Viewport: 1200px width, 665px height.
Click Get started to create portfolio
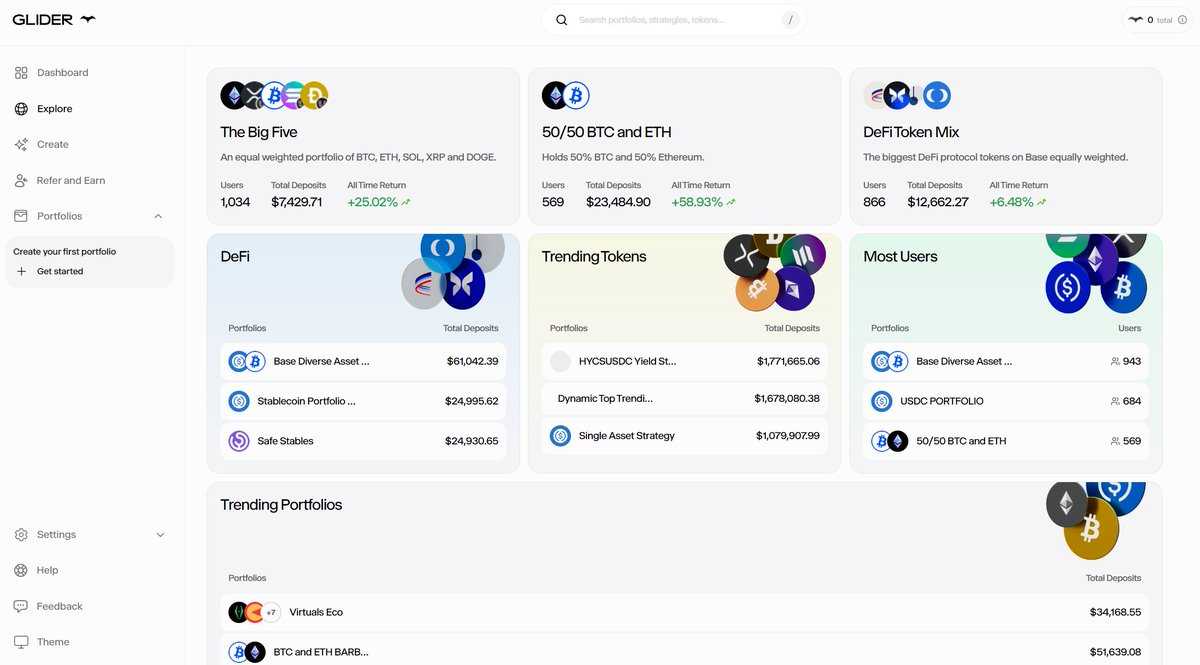click(60, 272)
